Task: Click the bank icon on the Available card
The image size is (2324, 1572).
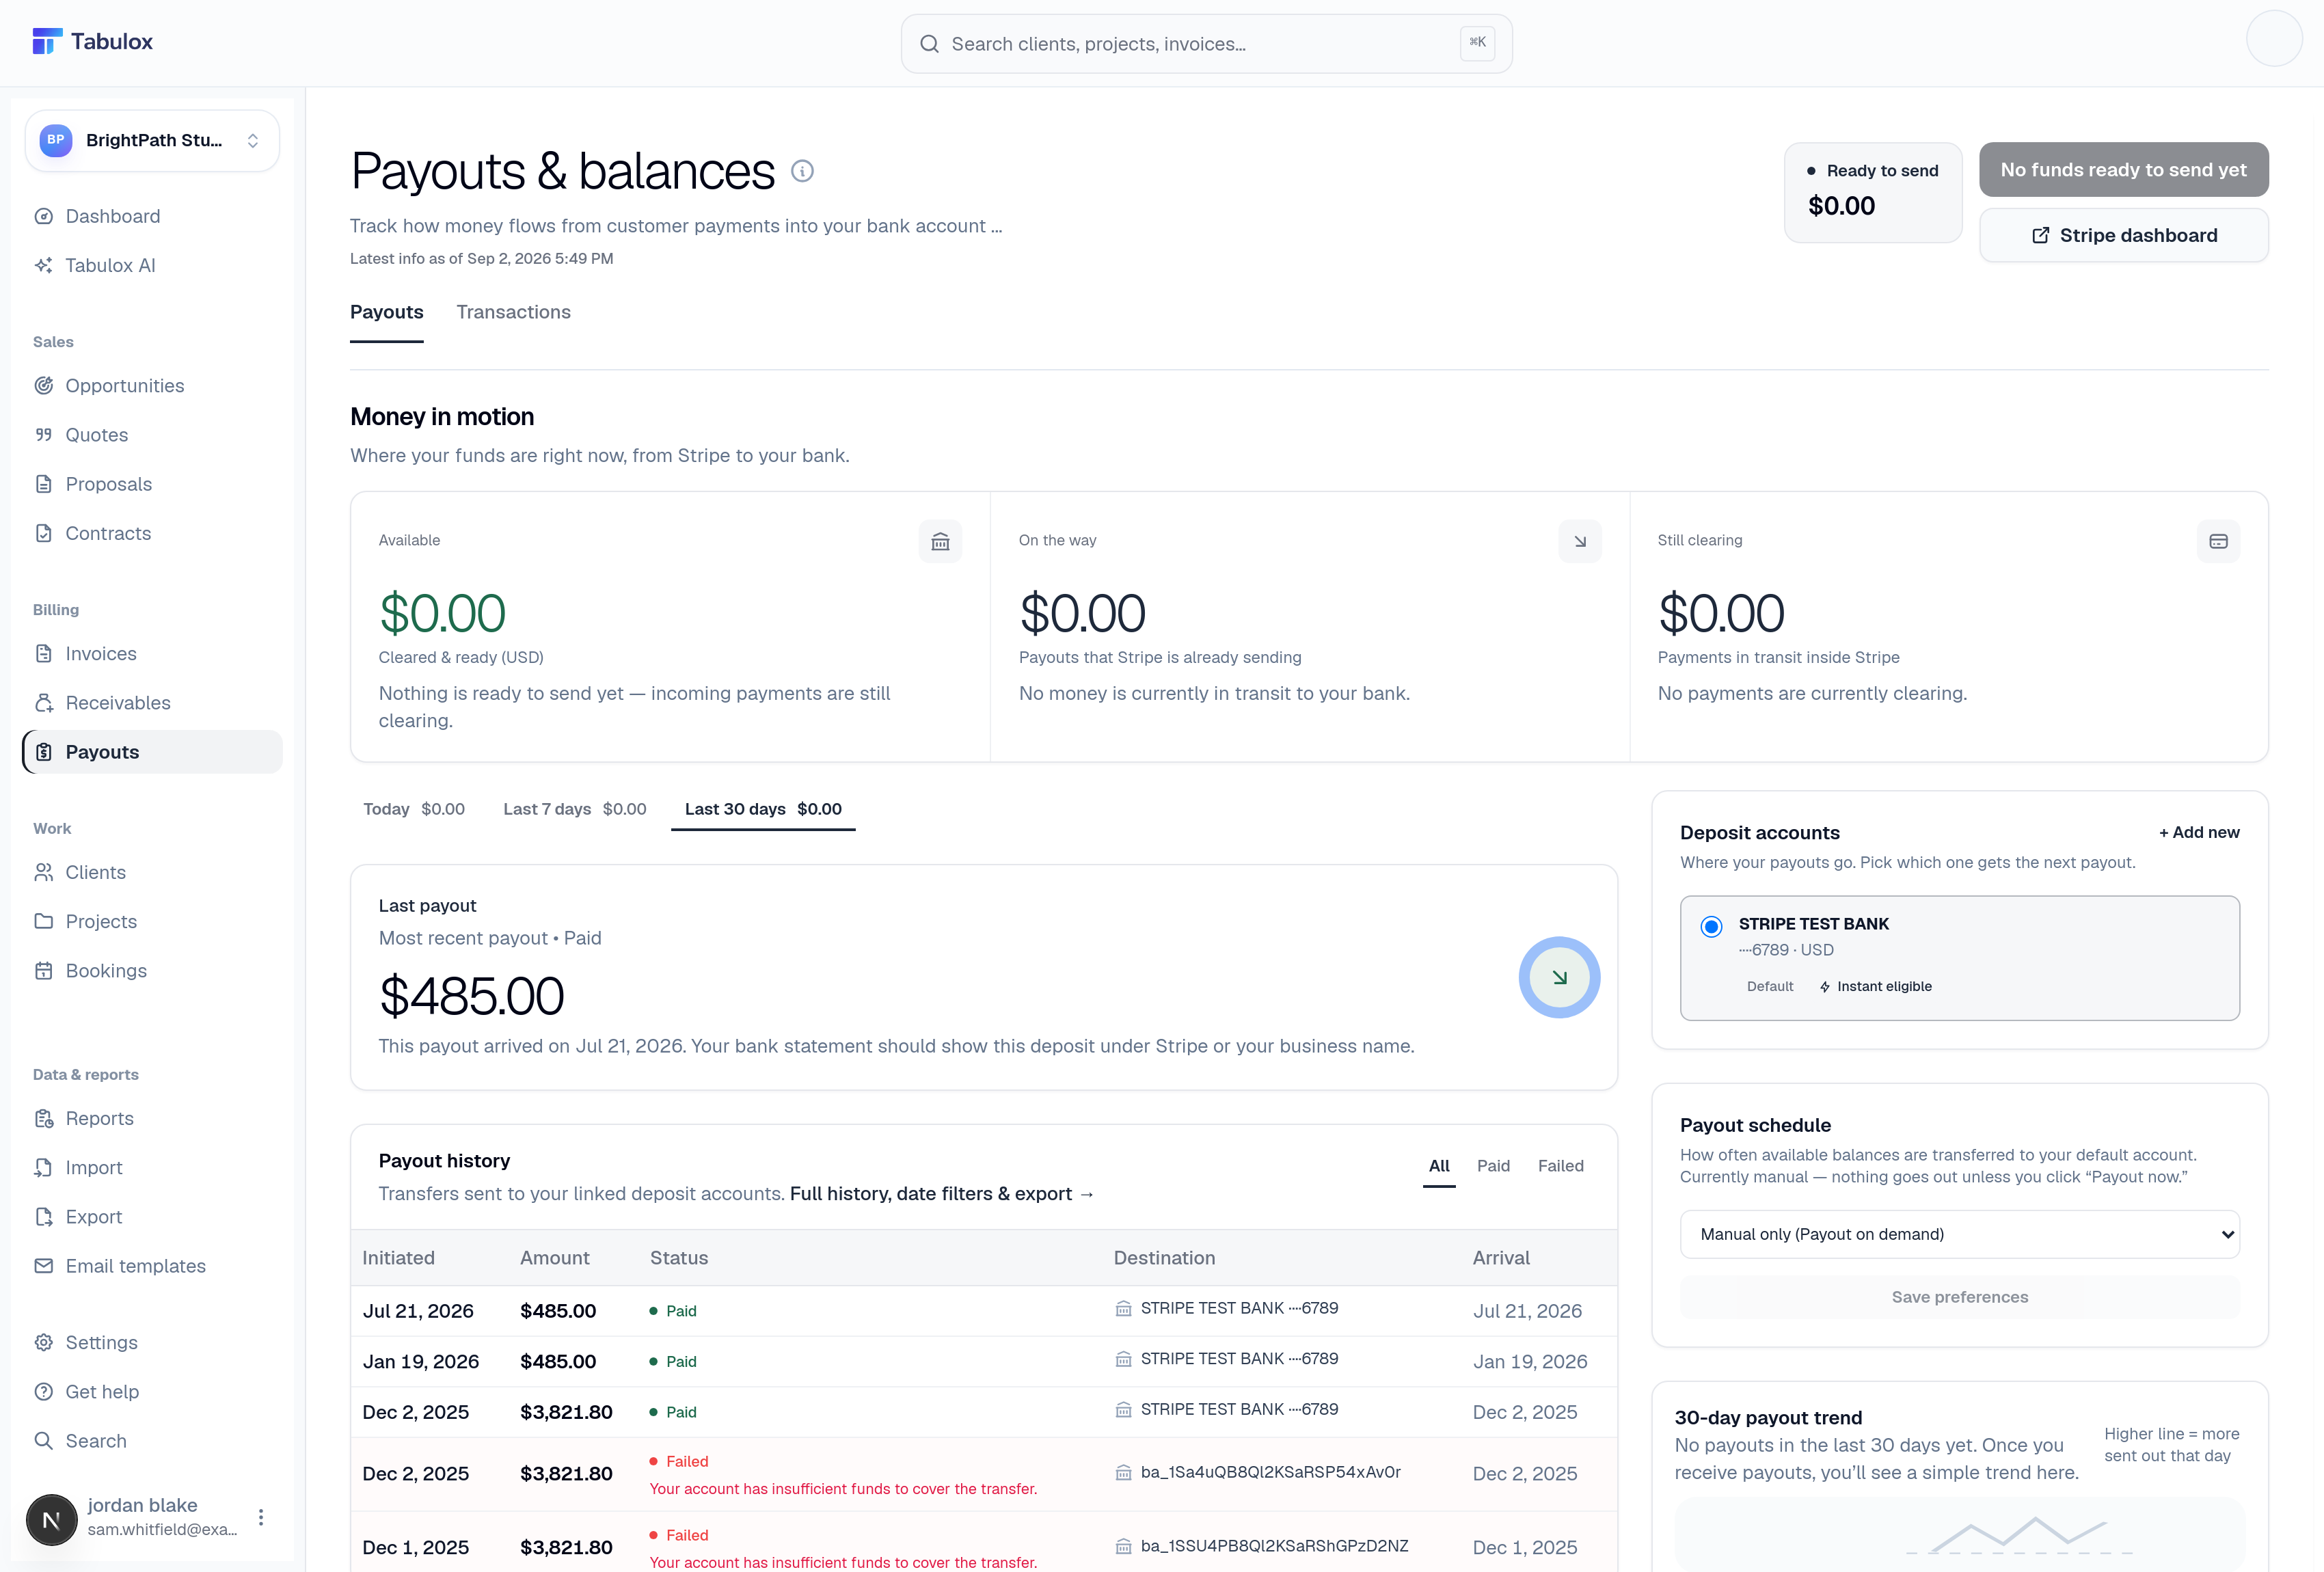Action: click(x=940, y=541)
